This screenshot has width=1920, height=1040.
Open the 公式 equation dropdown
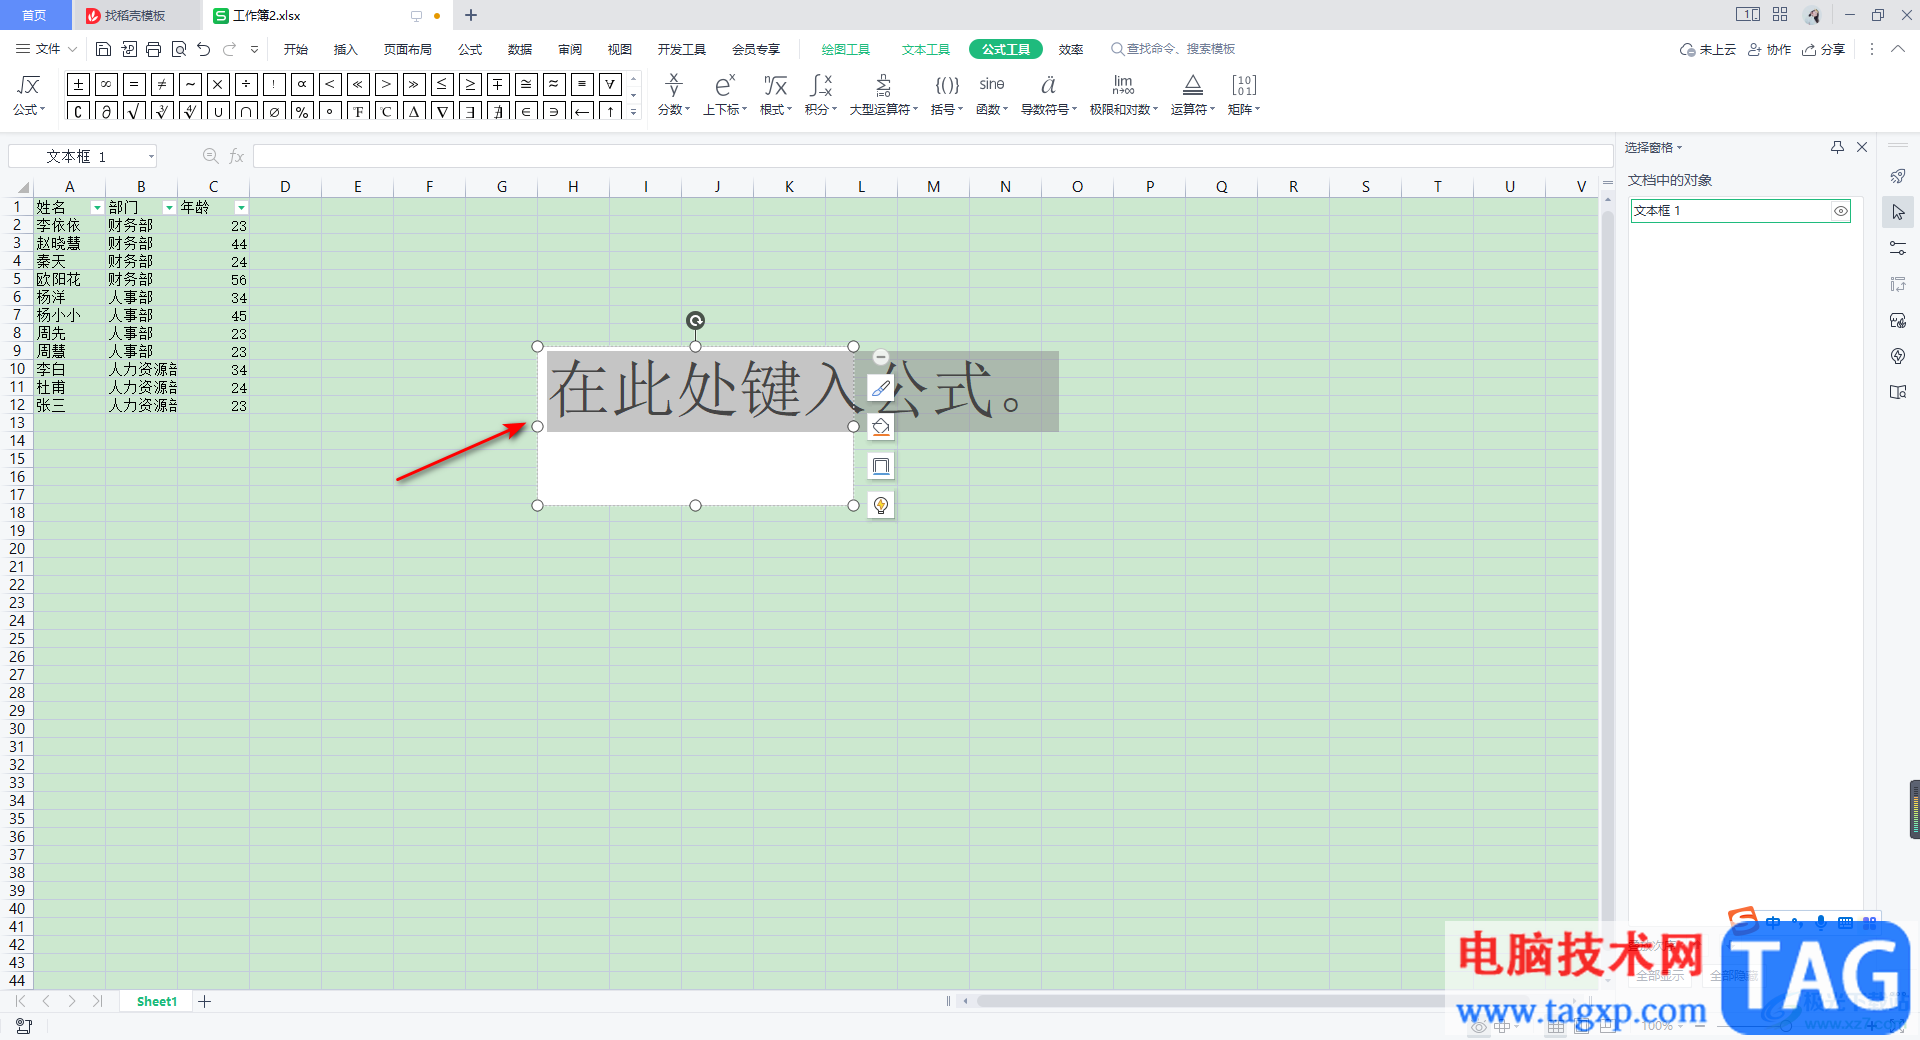click(x=29, y=95)
